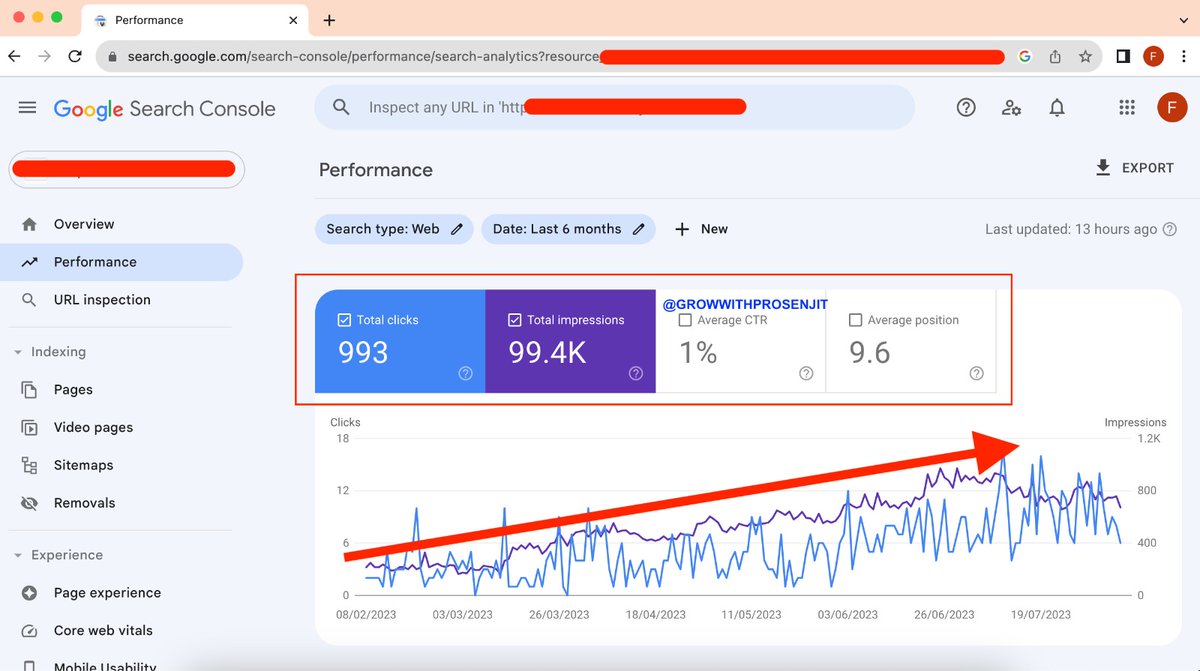
Task: Click the Google Search Console logo
Action: coord(165,109)
